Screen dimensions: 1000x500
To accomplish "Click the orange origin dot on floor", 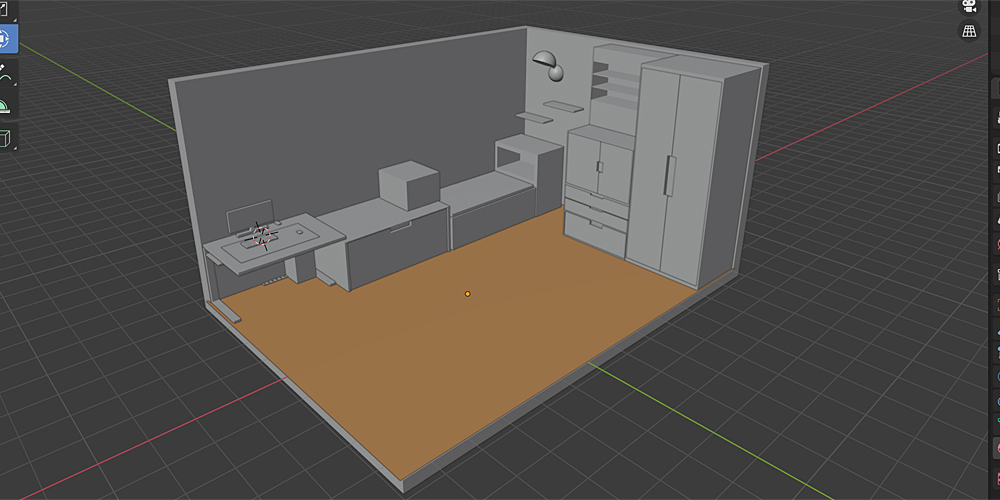I will pos(467,294).
